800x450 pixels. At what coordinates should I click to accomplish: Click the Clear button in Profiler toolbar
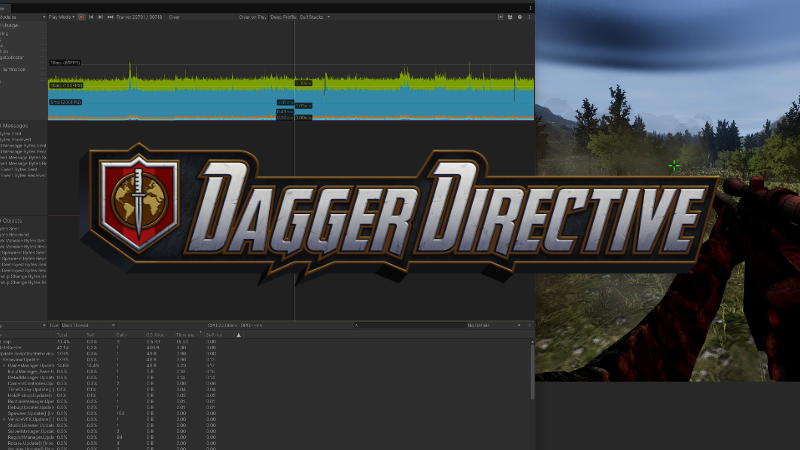[174, 17]
